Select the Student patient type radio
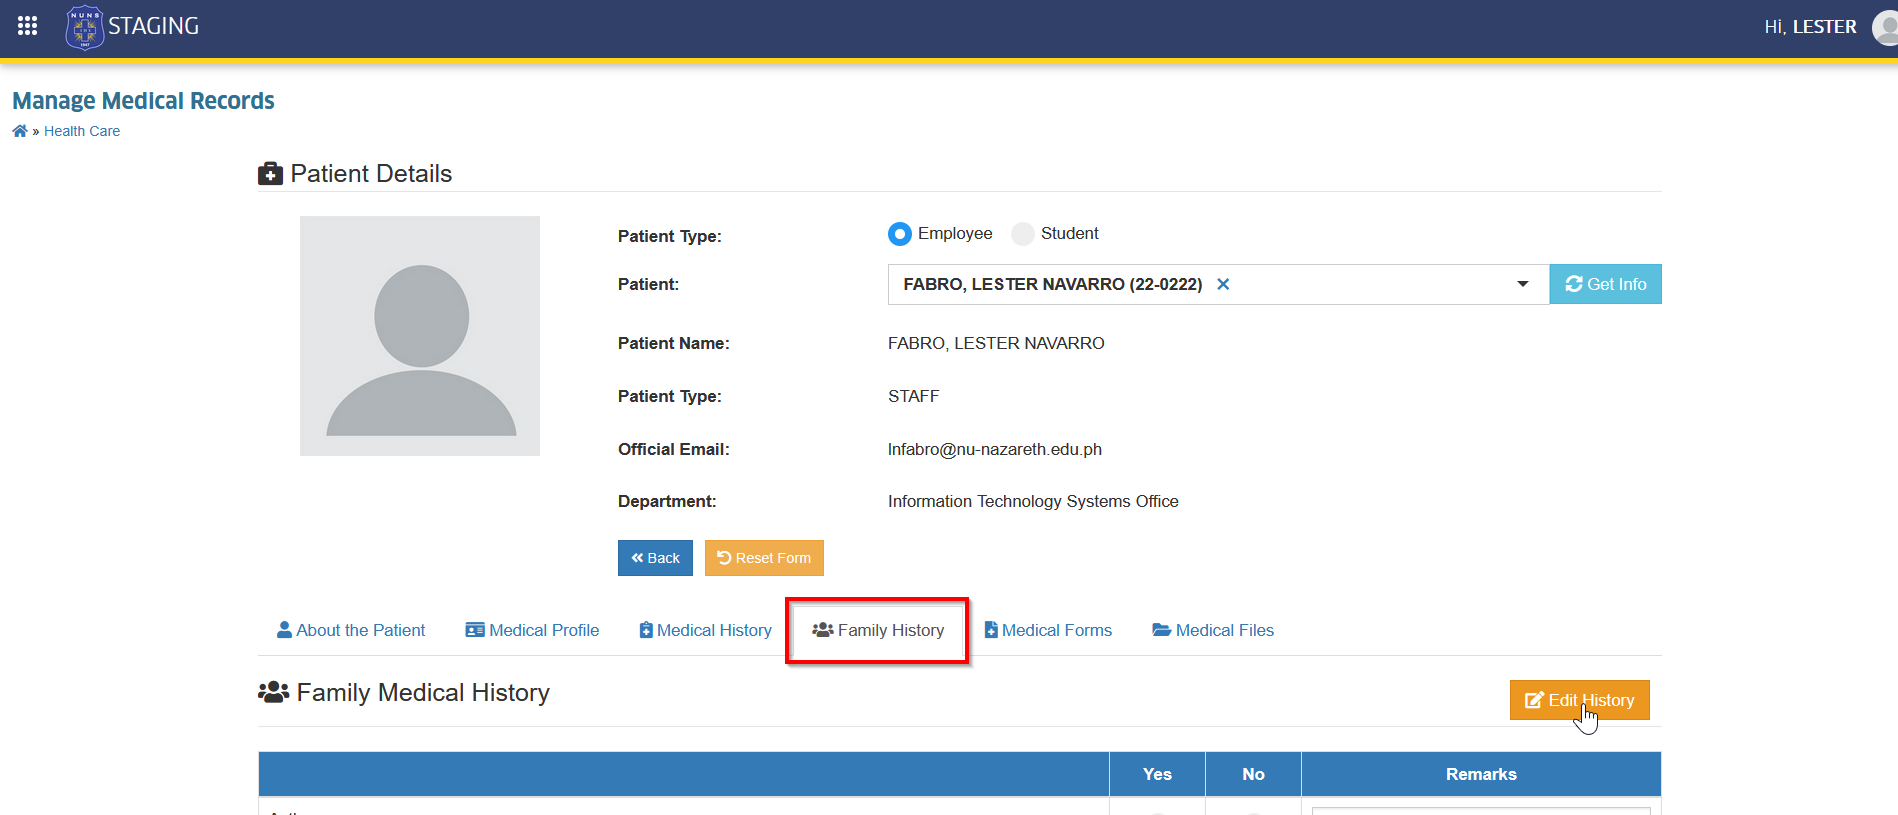The height and width of the screenshot is (815, 1898). coord(1023,234)
